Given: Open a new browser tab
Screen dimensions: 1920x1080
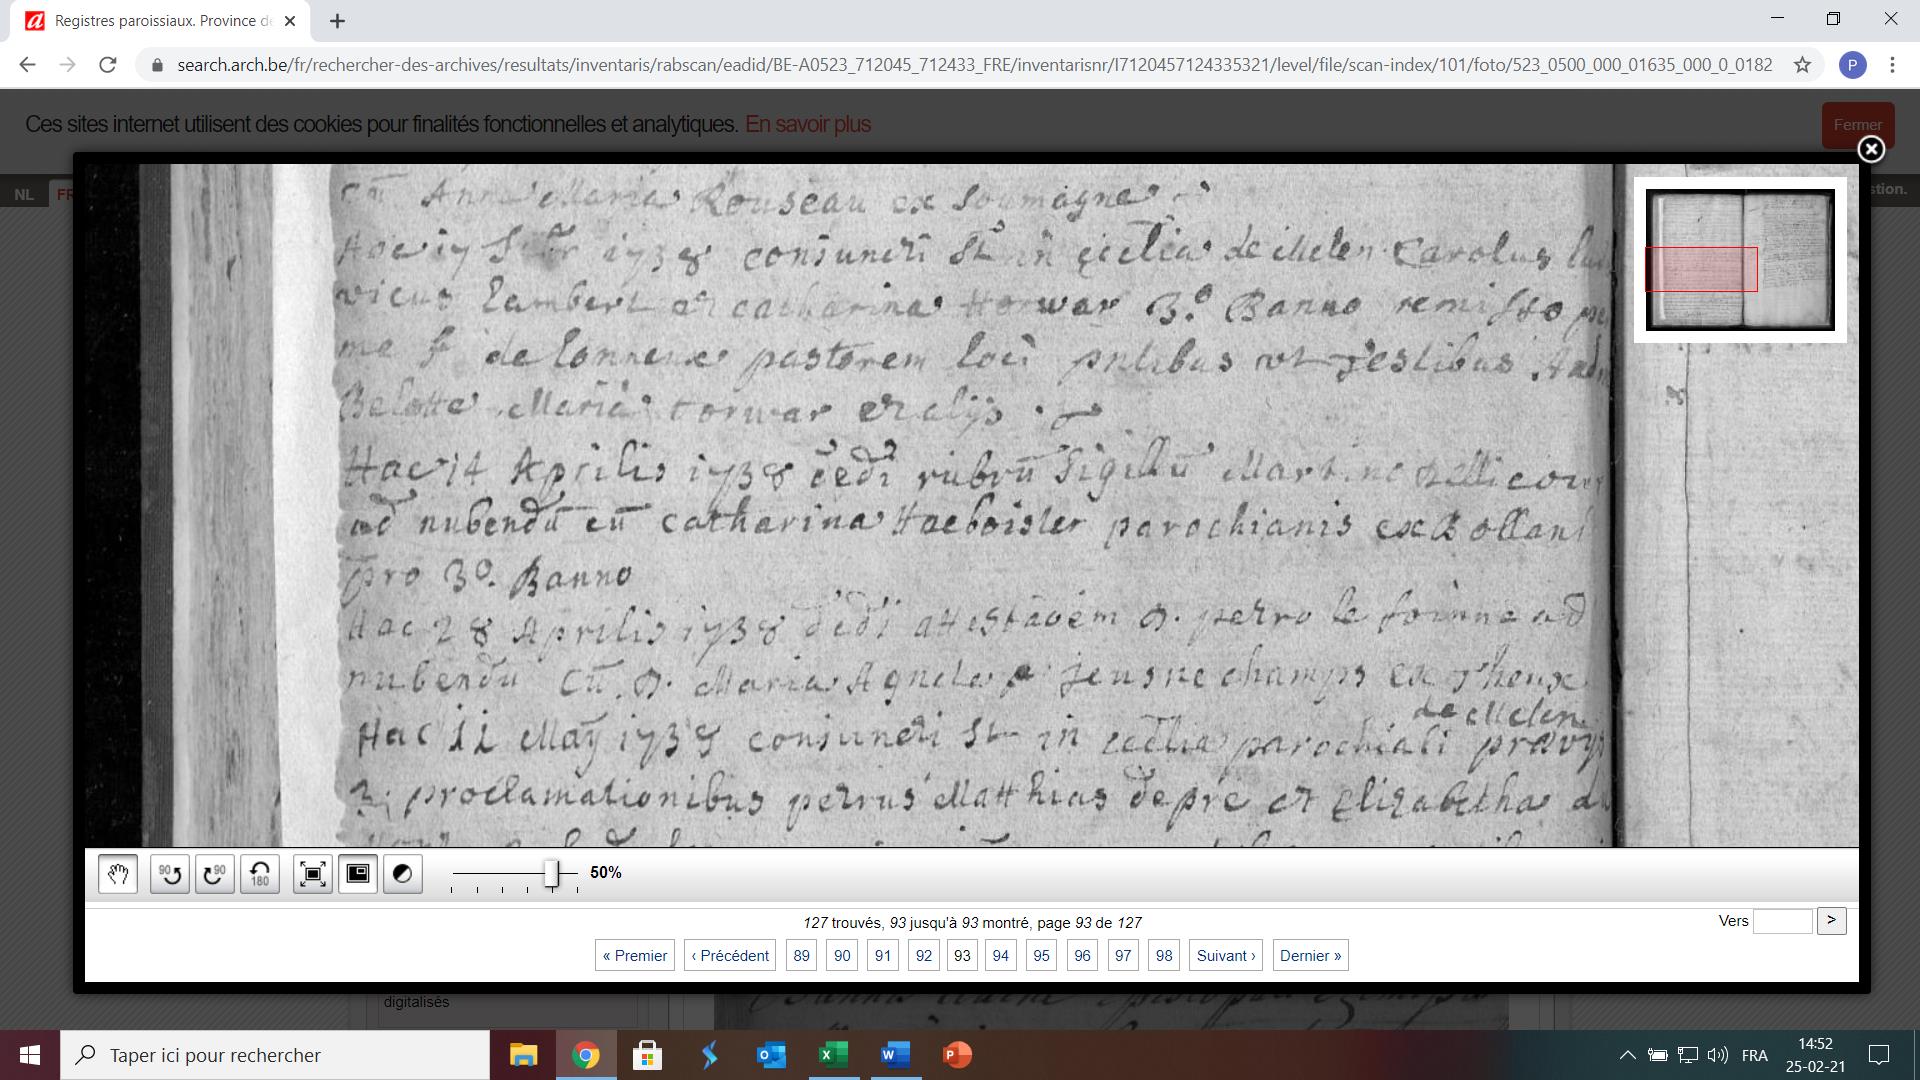Looking at the screenshot, I should pyautogui.click(x=337, y=20).
